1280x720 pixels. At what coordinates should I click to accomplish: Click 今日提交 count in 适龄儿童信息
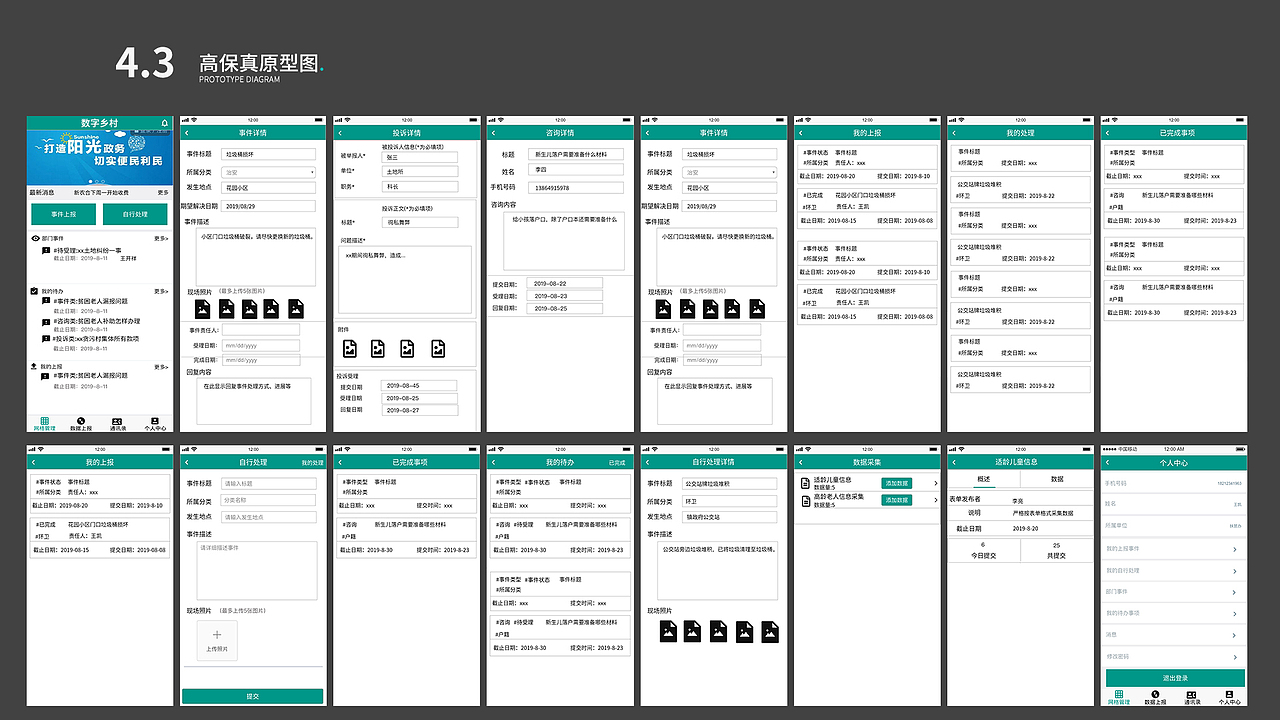[x=983, y=550]
